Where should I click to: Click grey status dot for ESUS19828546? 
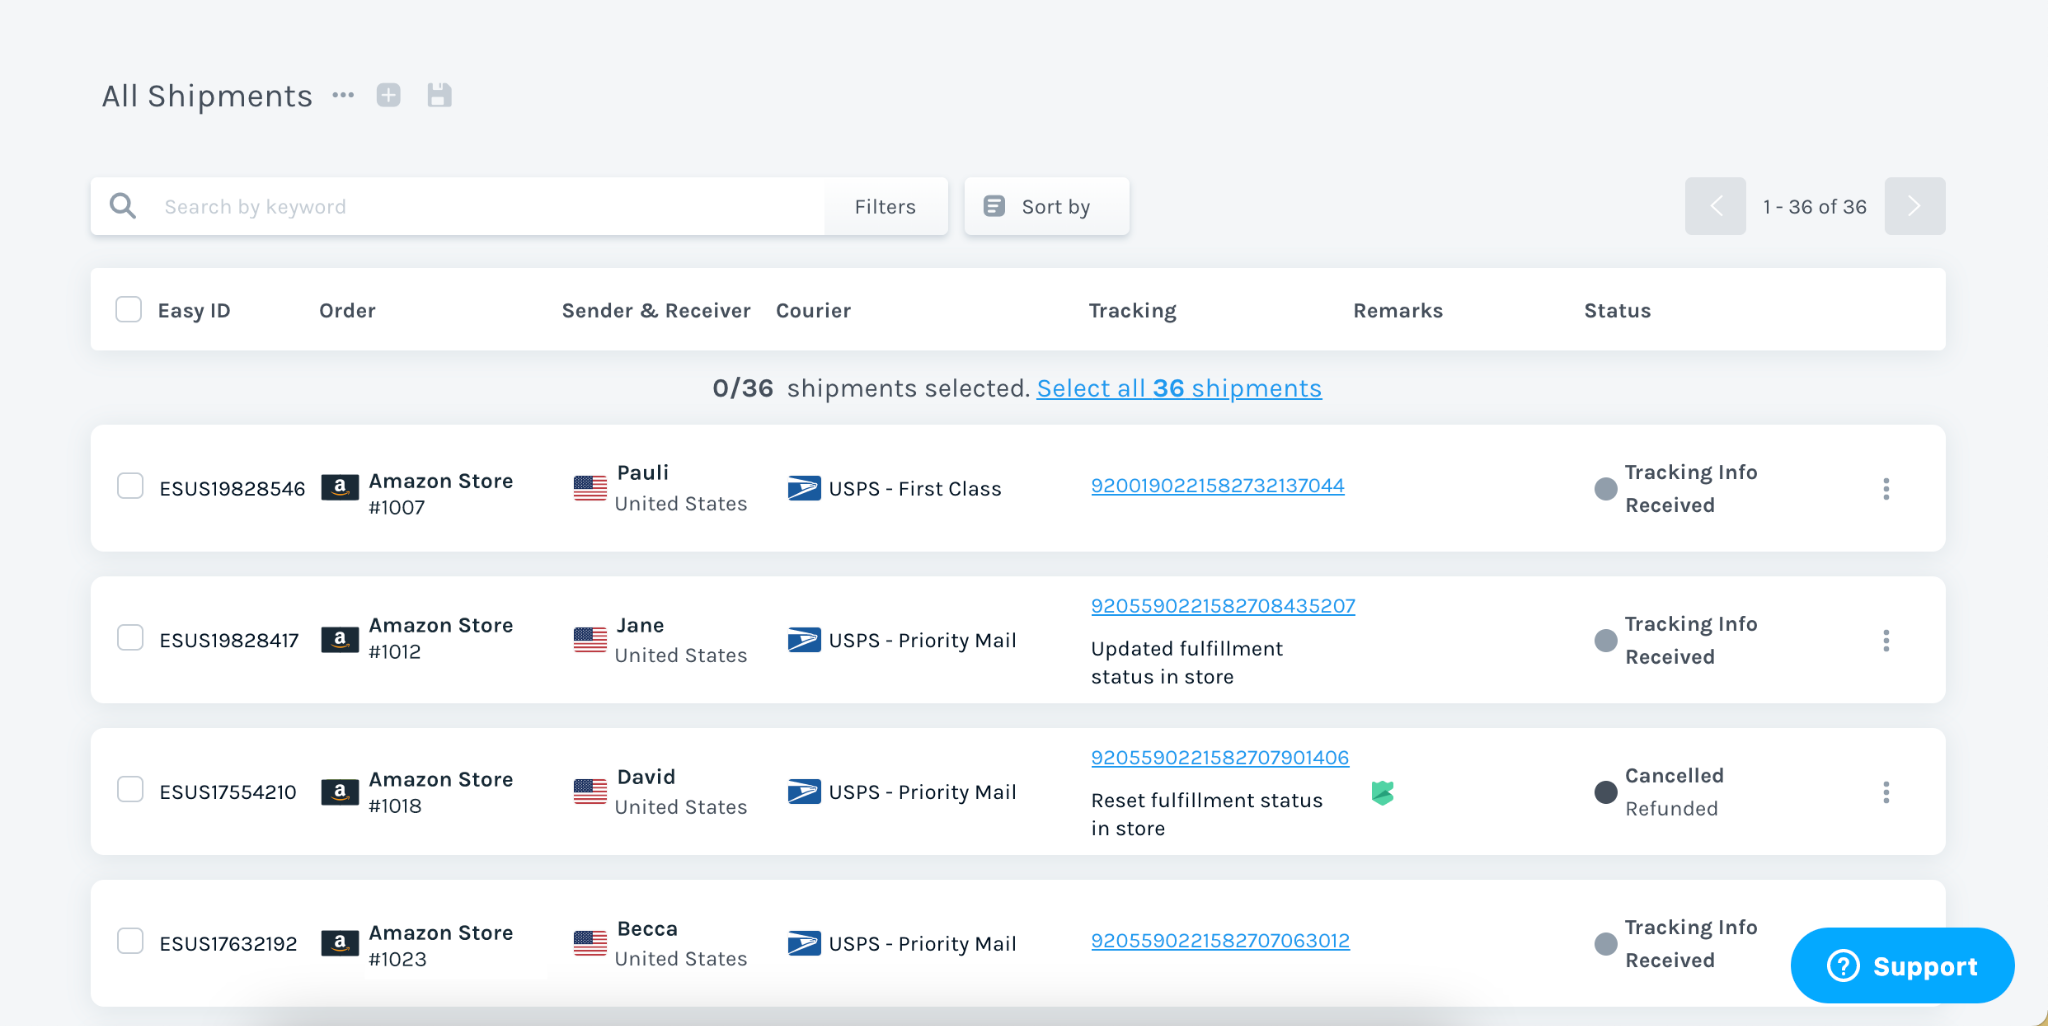coord(1605,488)
